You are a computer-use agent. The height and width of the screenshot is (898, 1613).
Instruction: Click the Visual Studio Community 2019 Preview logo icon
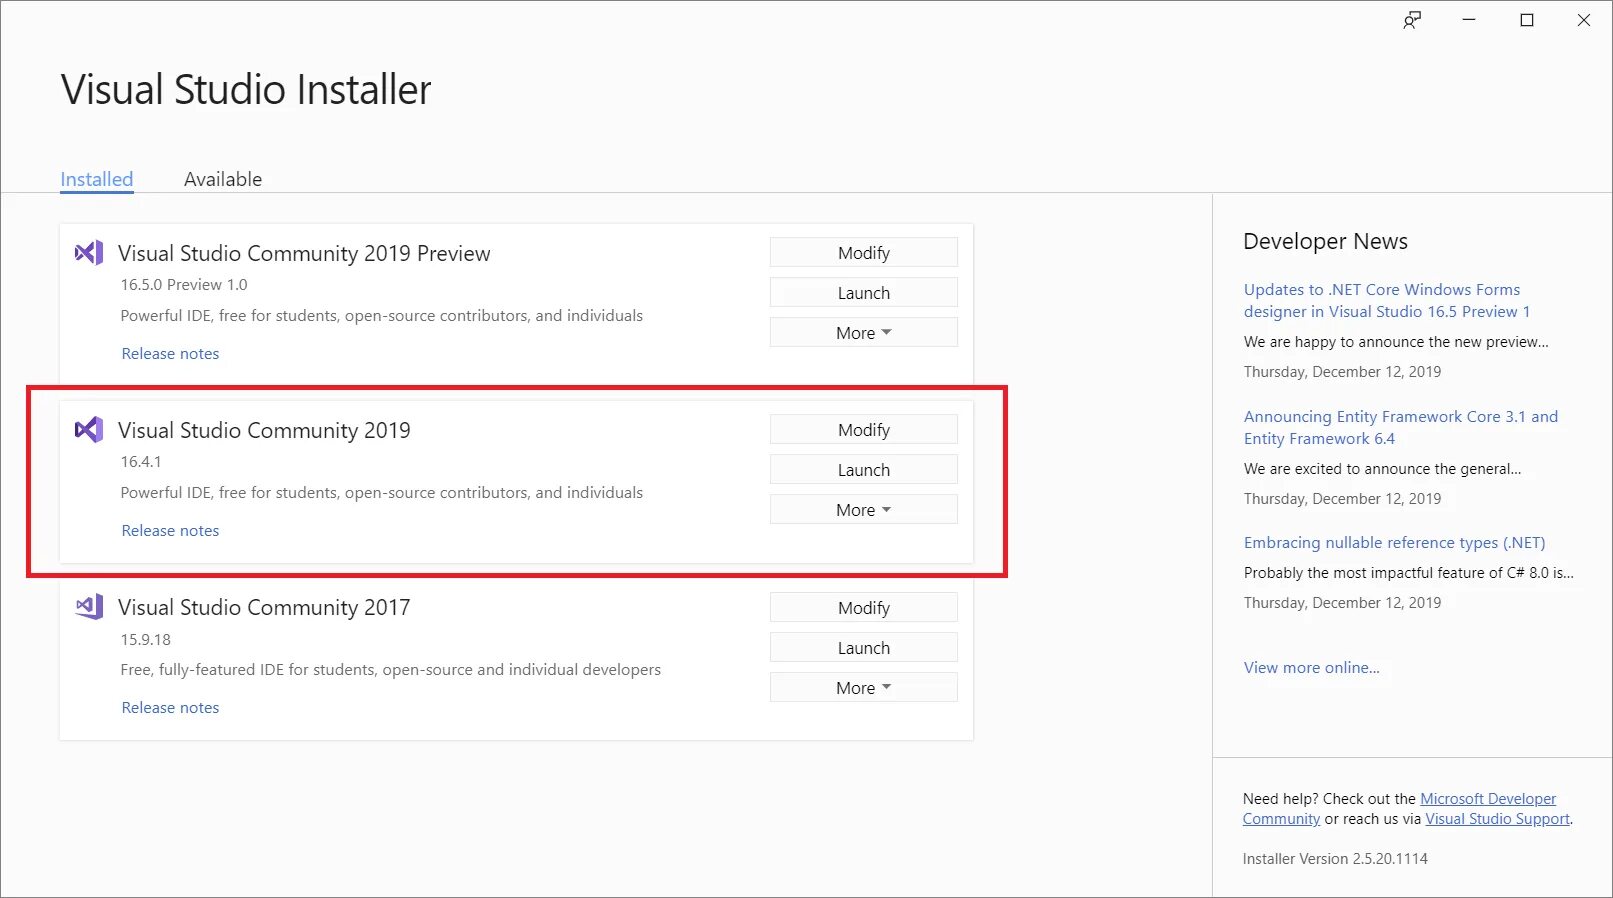pyautogui.click(x=89, y=253)
